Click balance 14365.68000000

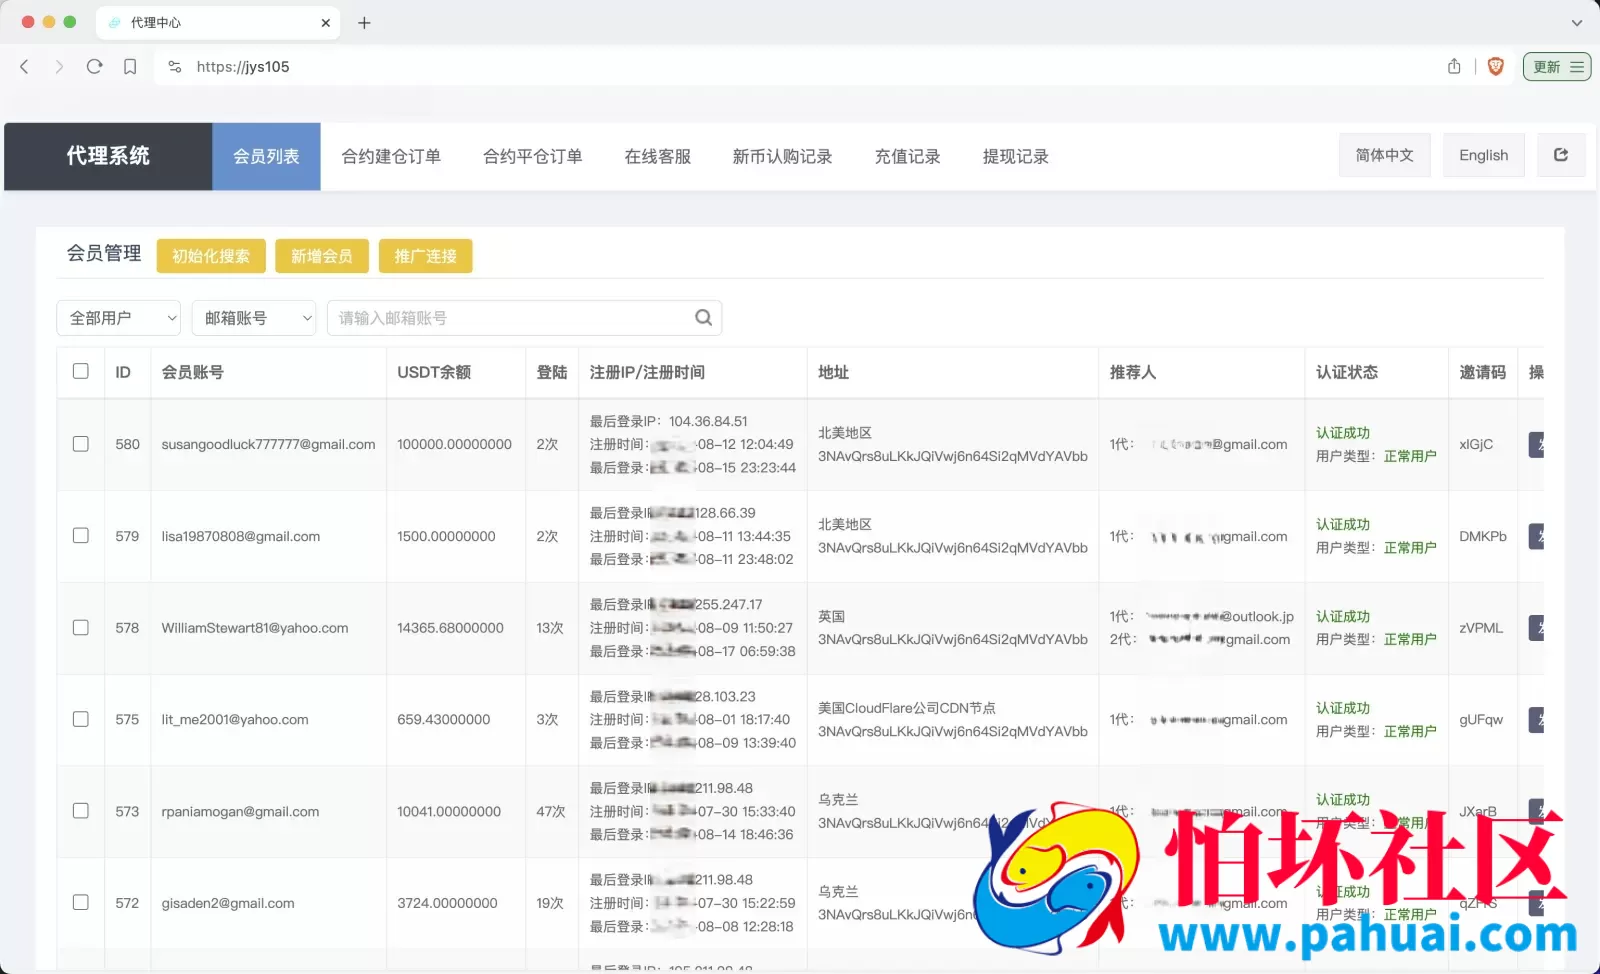pos(451,628)
